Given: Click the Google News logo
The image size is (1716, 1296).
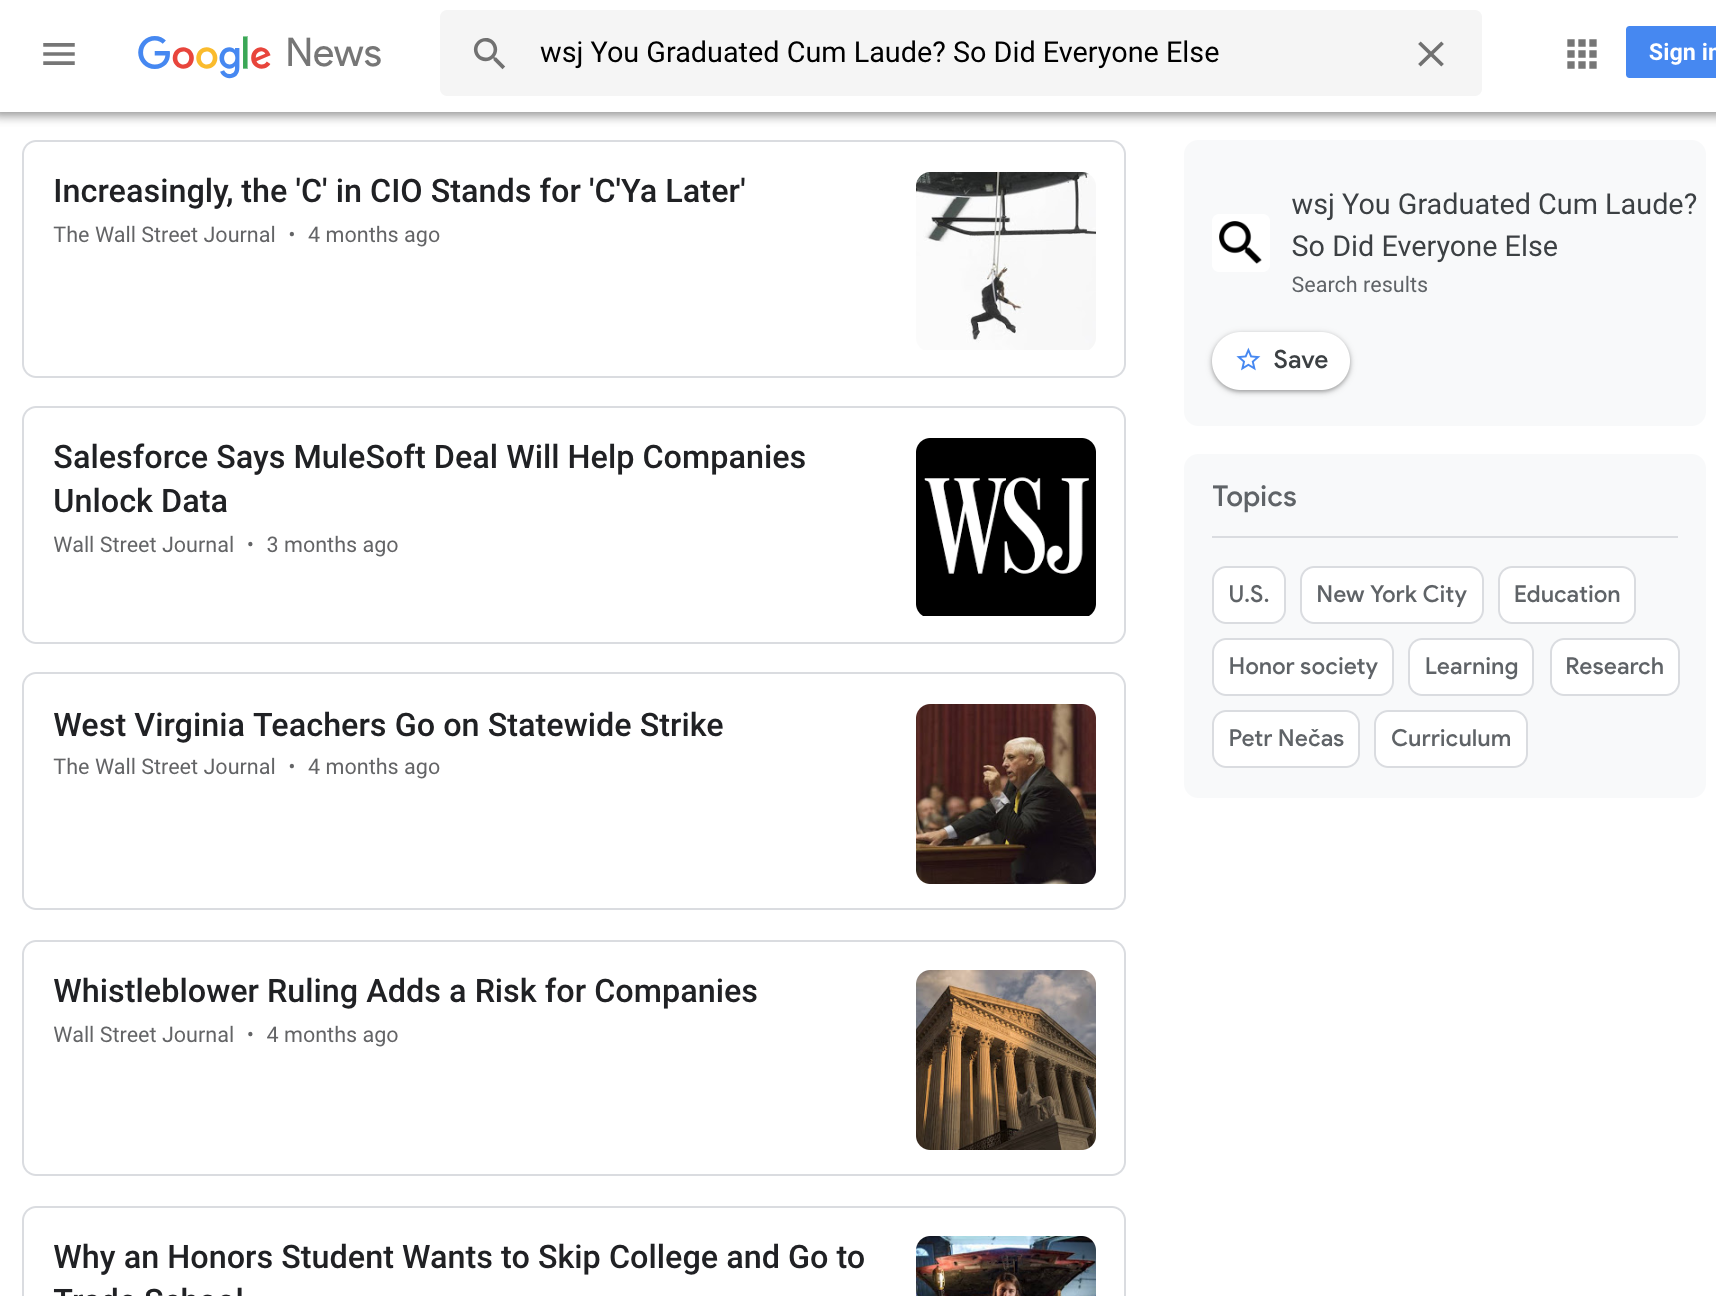Looking at the screenshot, I should tap(259, 54).
